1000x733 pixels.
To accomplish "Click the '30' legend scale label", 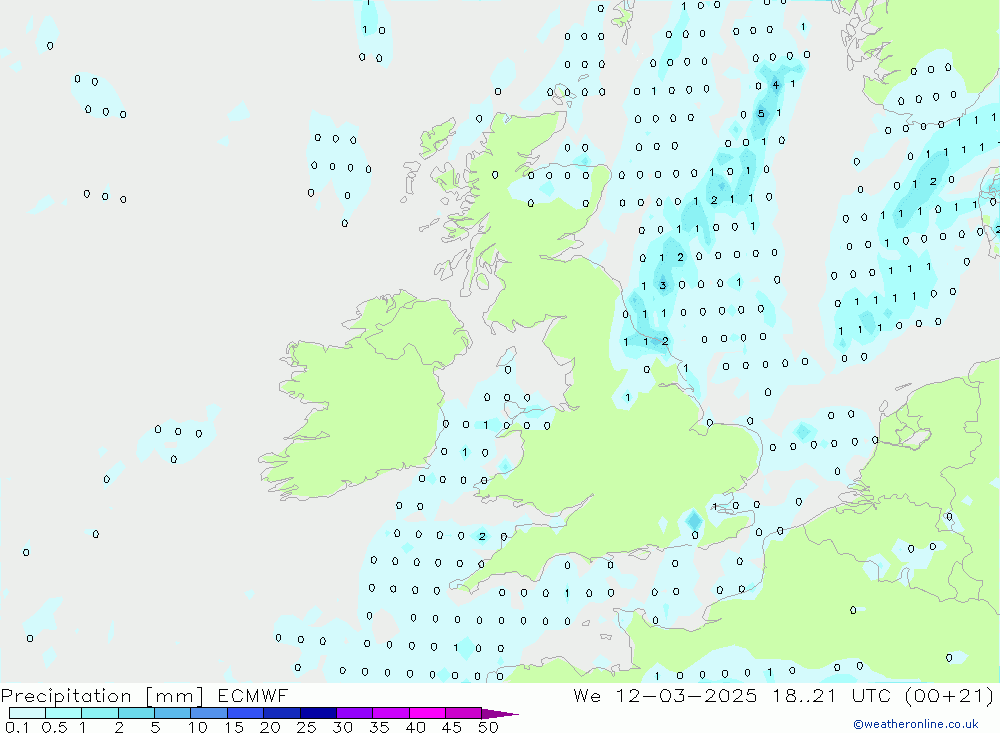I will [343, 727].
